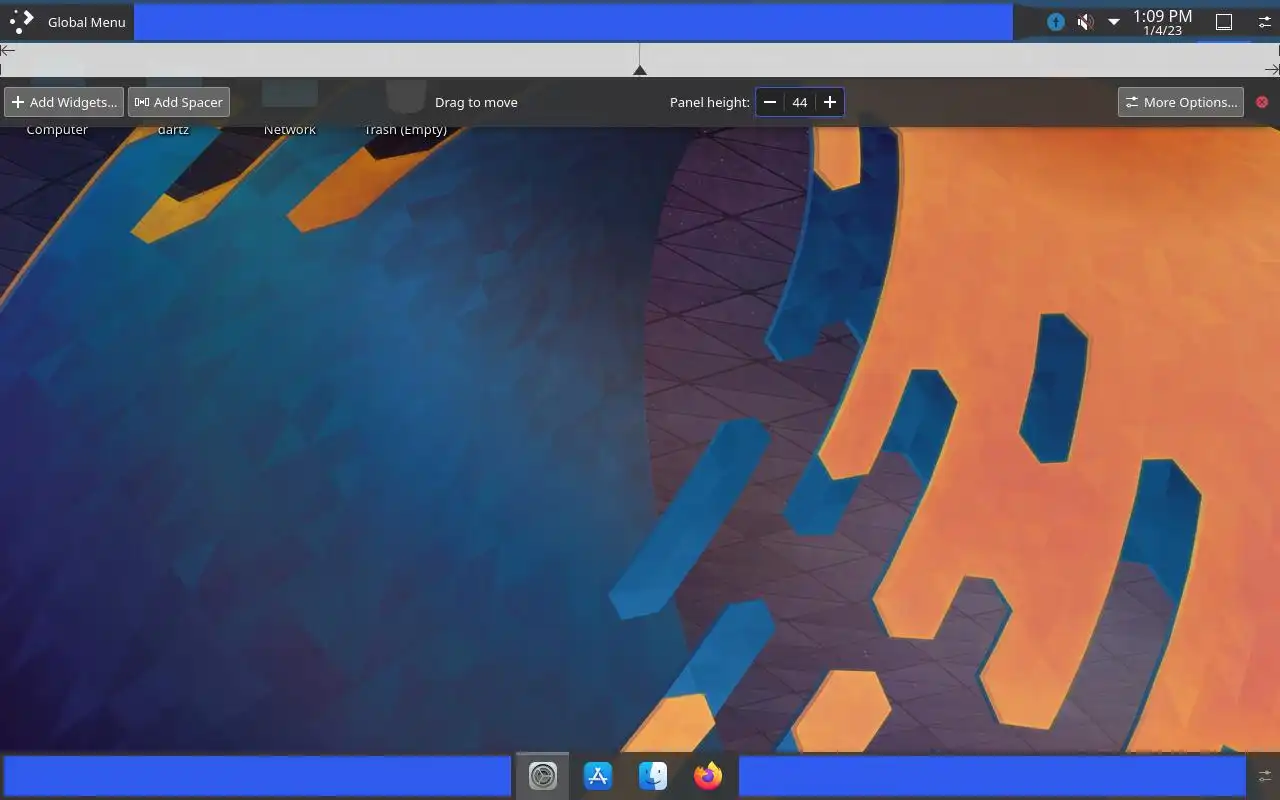The width and height of the screenshot is (1280, 800).
Task: Select the dartz desktop icon label
Action: 173,130
